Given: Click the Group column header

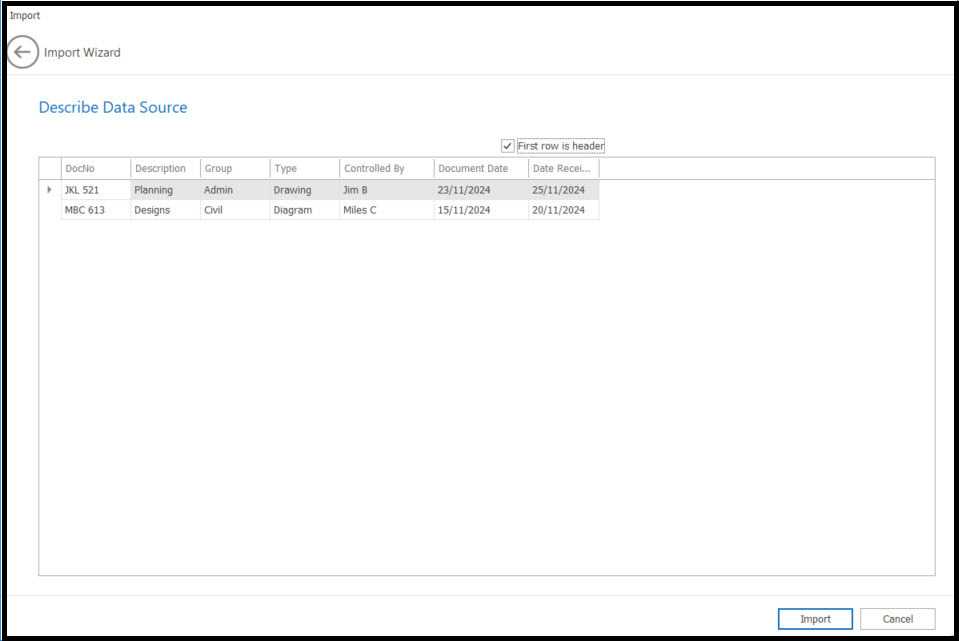Looking at the screenshot, I should coord(234,169).
